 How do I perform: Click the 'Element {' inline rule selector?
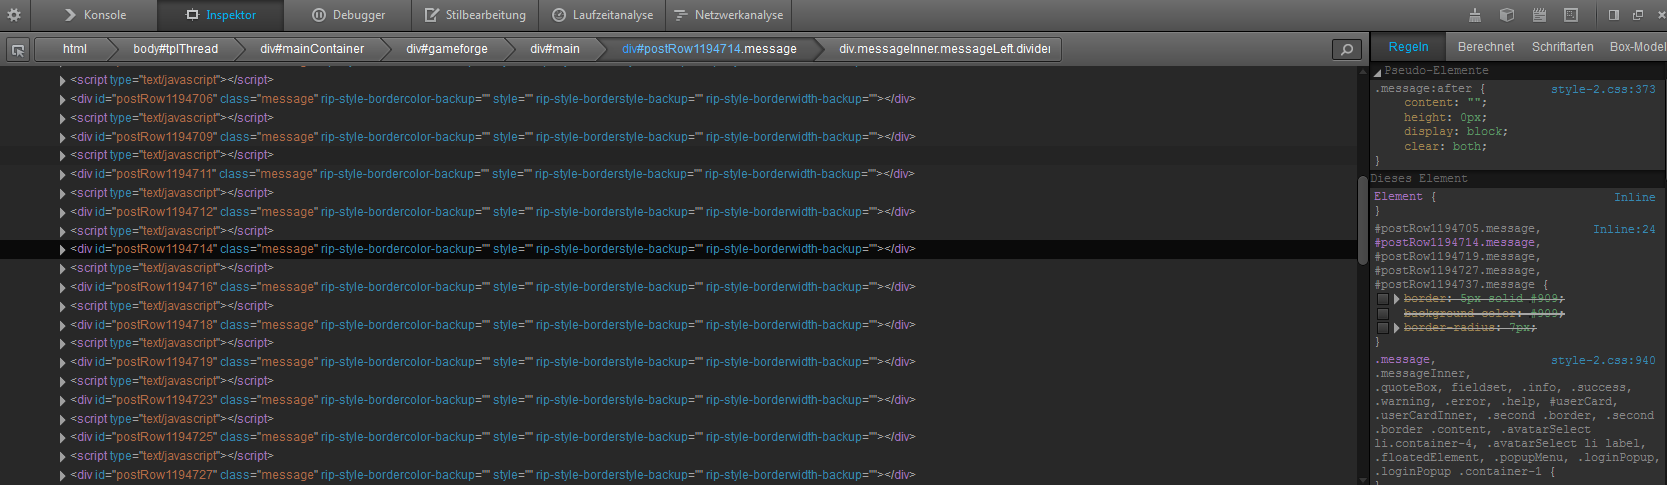coord(1405,197)
